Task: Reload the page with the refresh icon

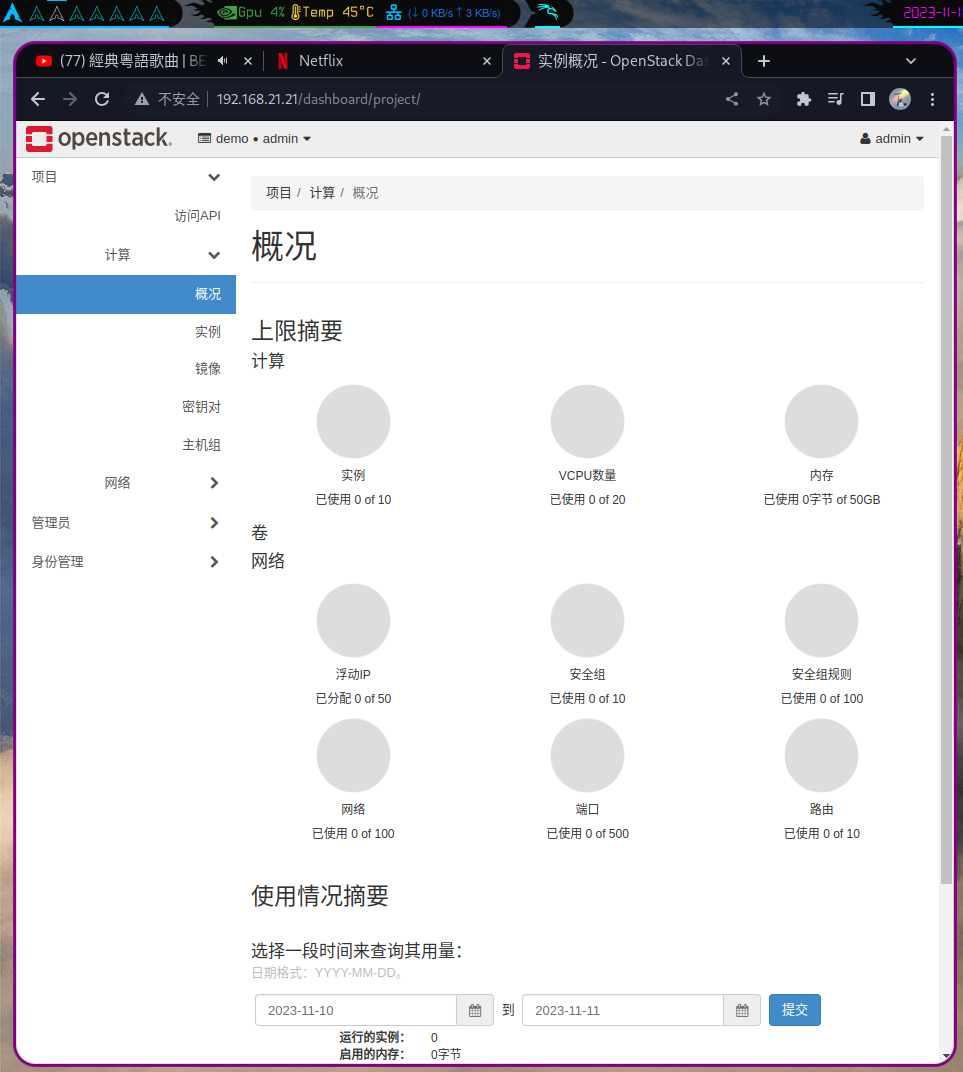Action: (x=102, y=99)
